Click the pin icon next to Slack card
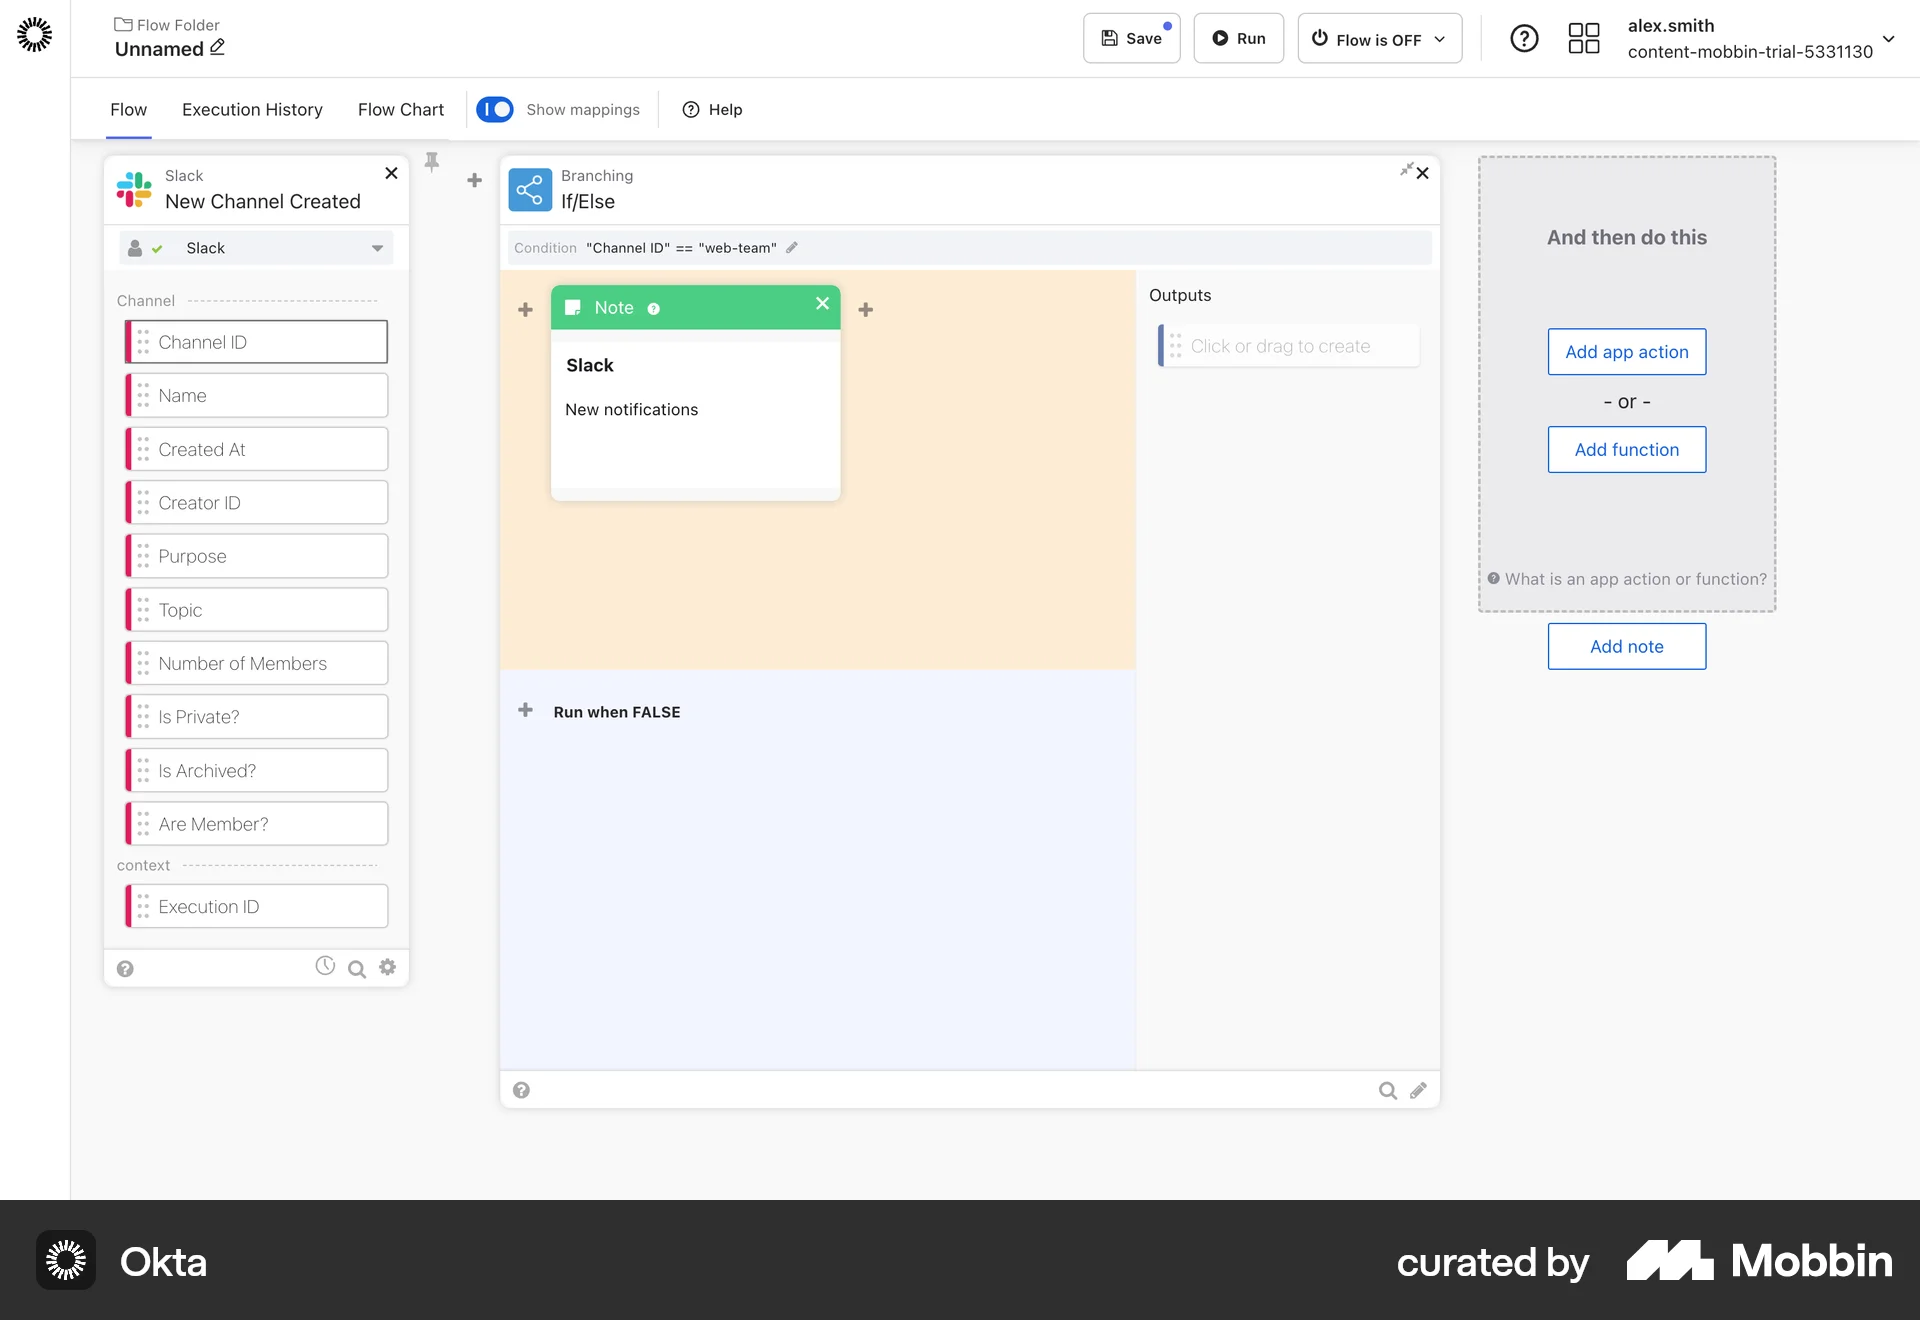The height and width of the screenshot is (1320, 1920). click(x=431, y=160)
